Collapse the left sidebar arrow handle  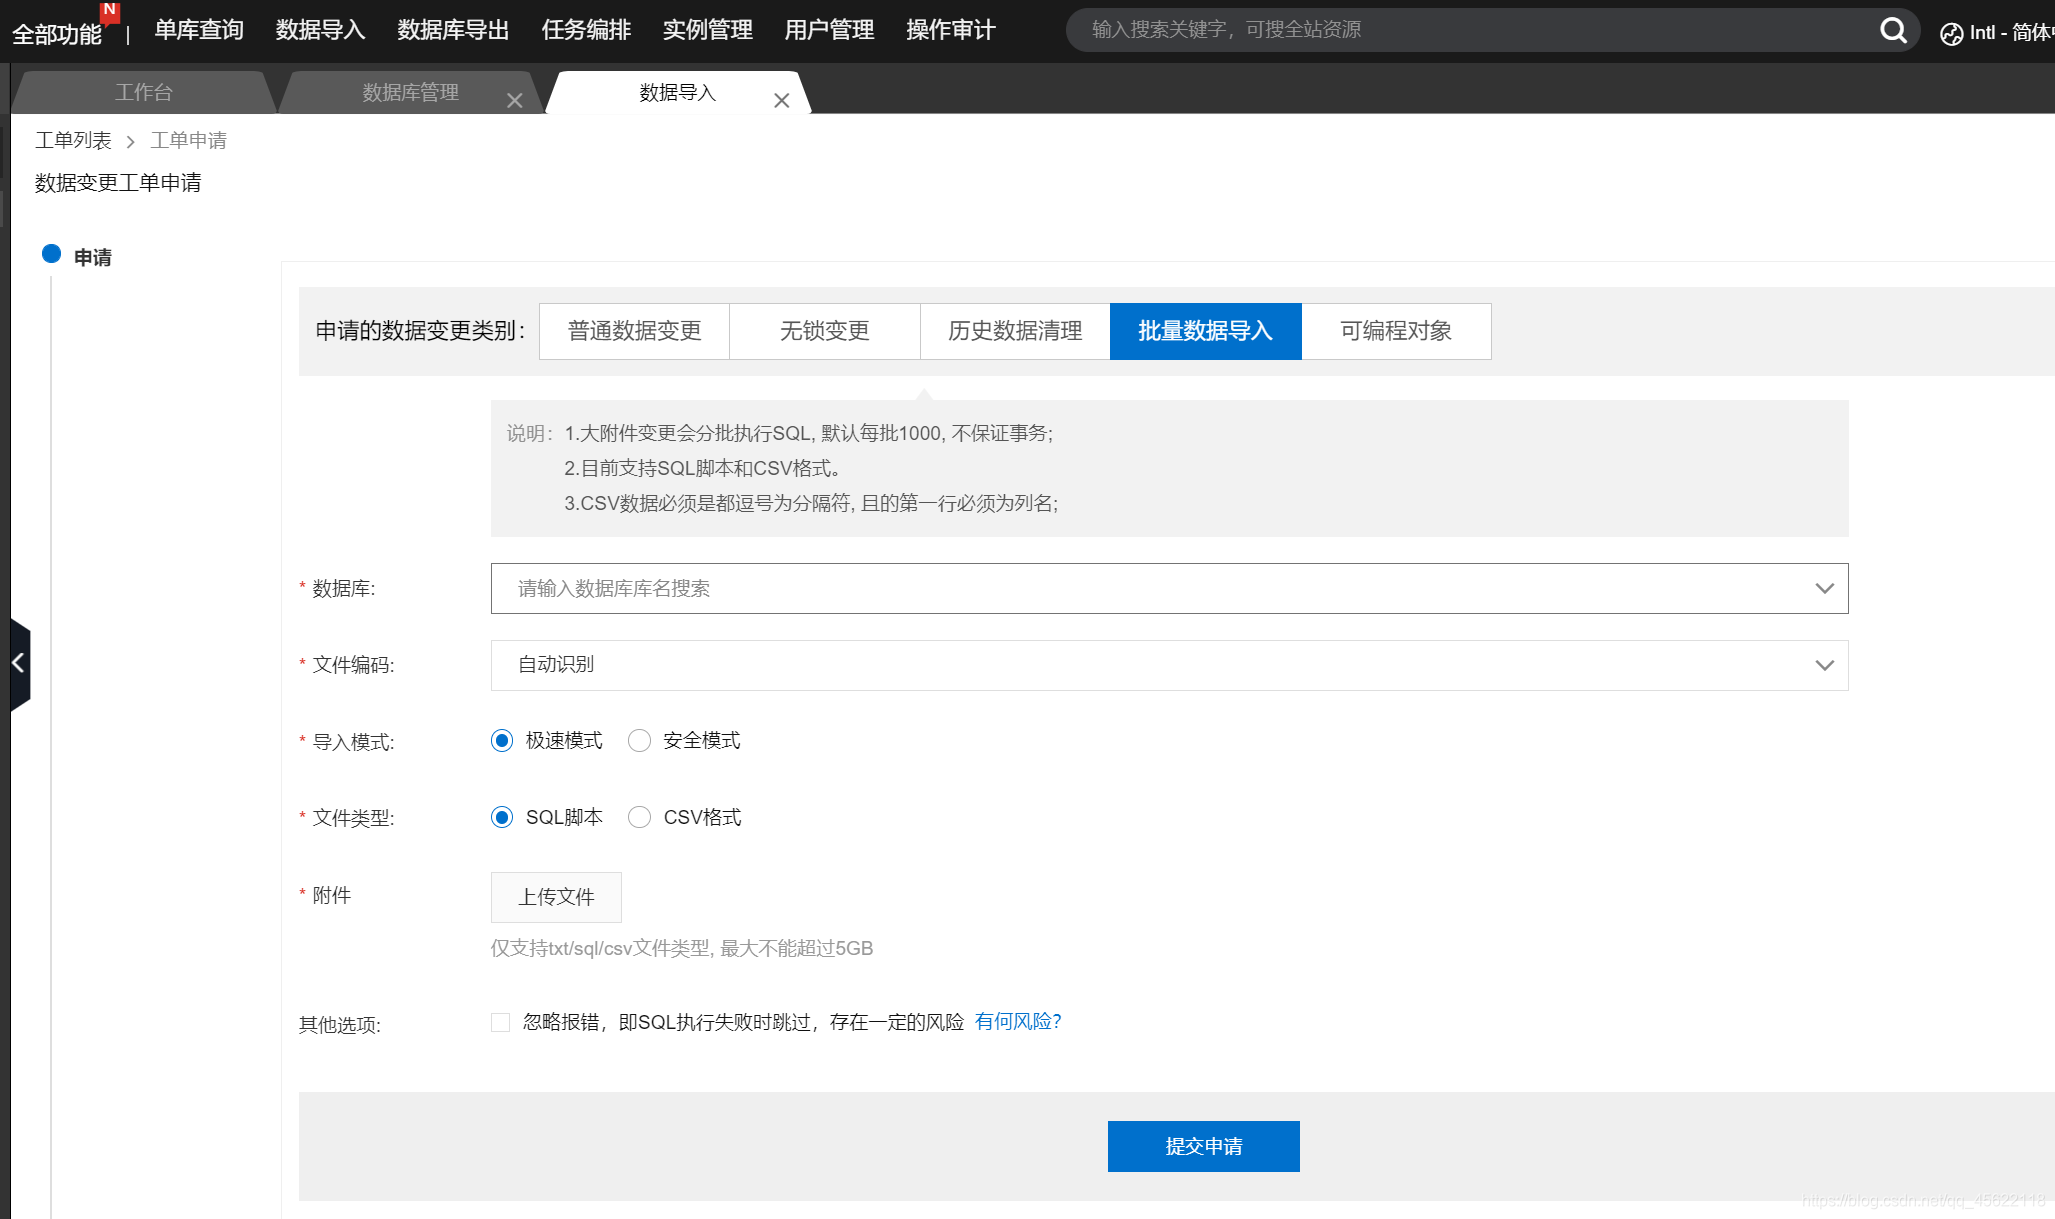tap(18, 663)
